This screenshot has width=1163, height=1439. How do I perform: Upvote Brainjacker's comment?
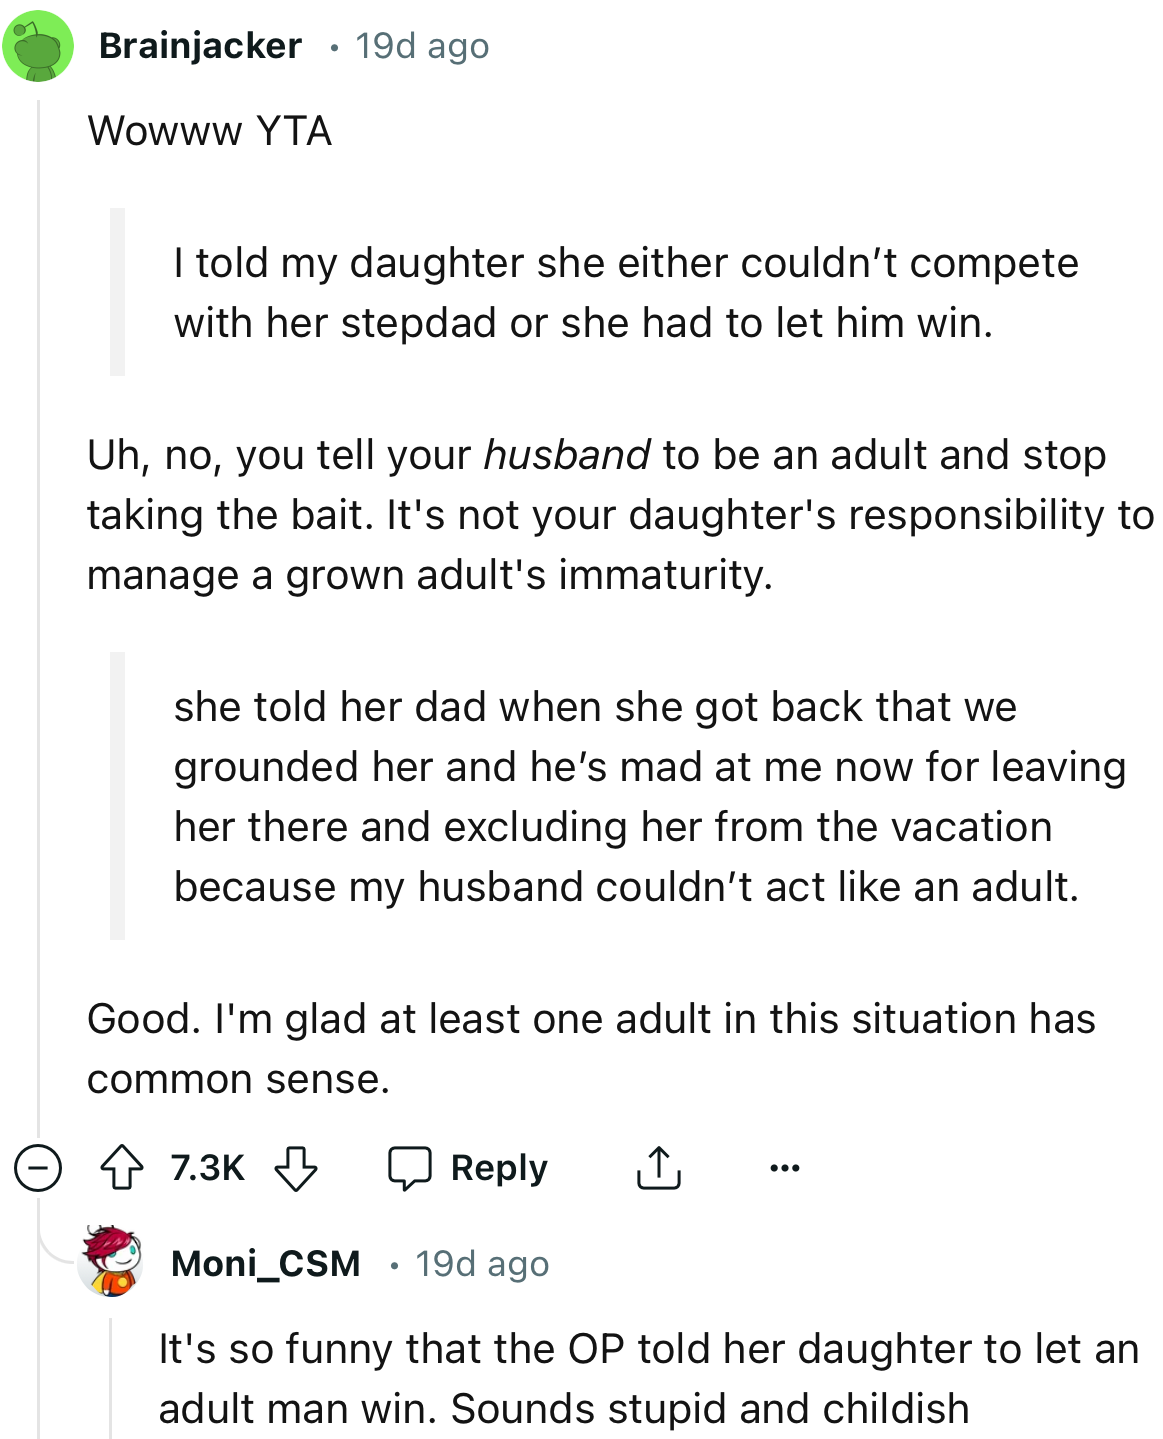point(122,1168)
